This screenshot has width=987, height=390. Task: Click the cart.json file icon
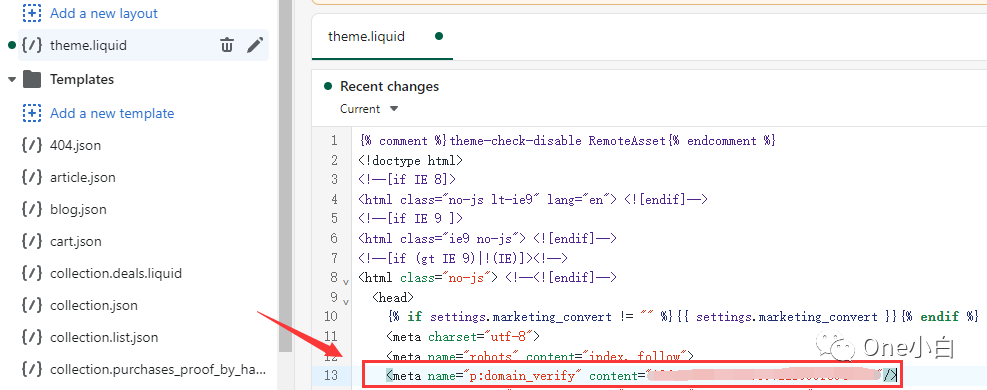pos(31,242)
